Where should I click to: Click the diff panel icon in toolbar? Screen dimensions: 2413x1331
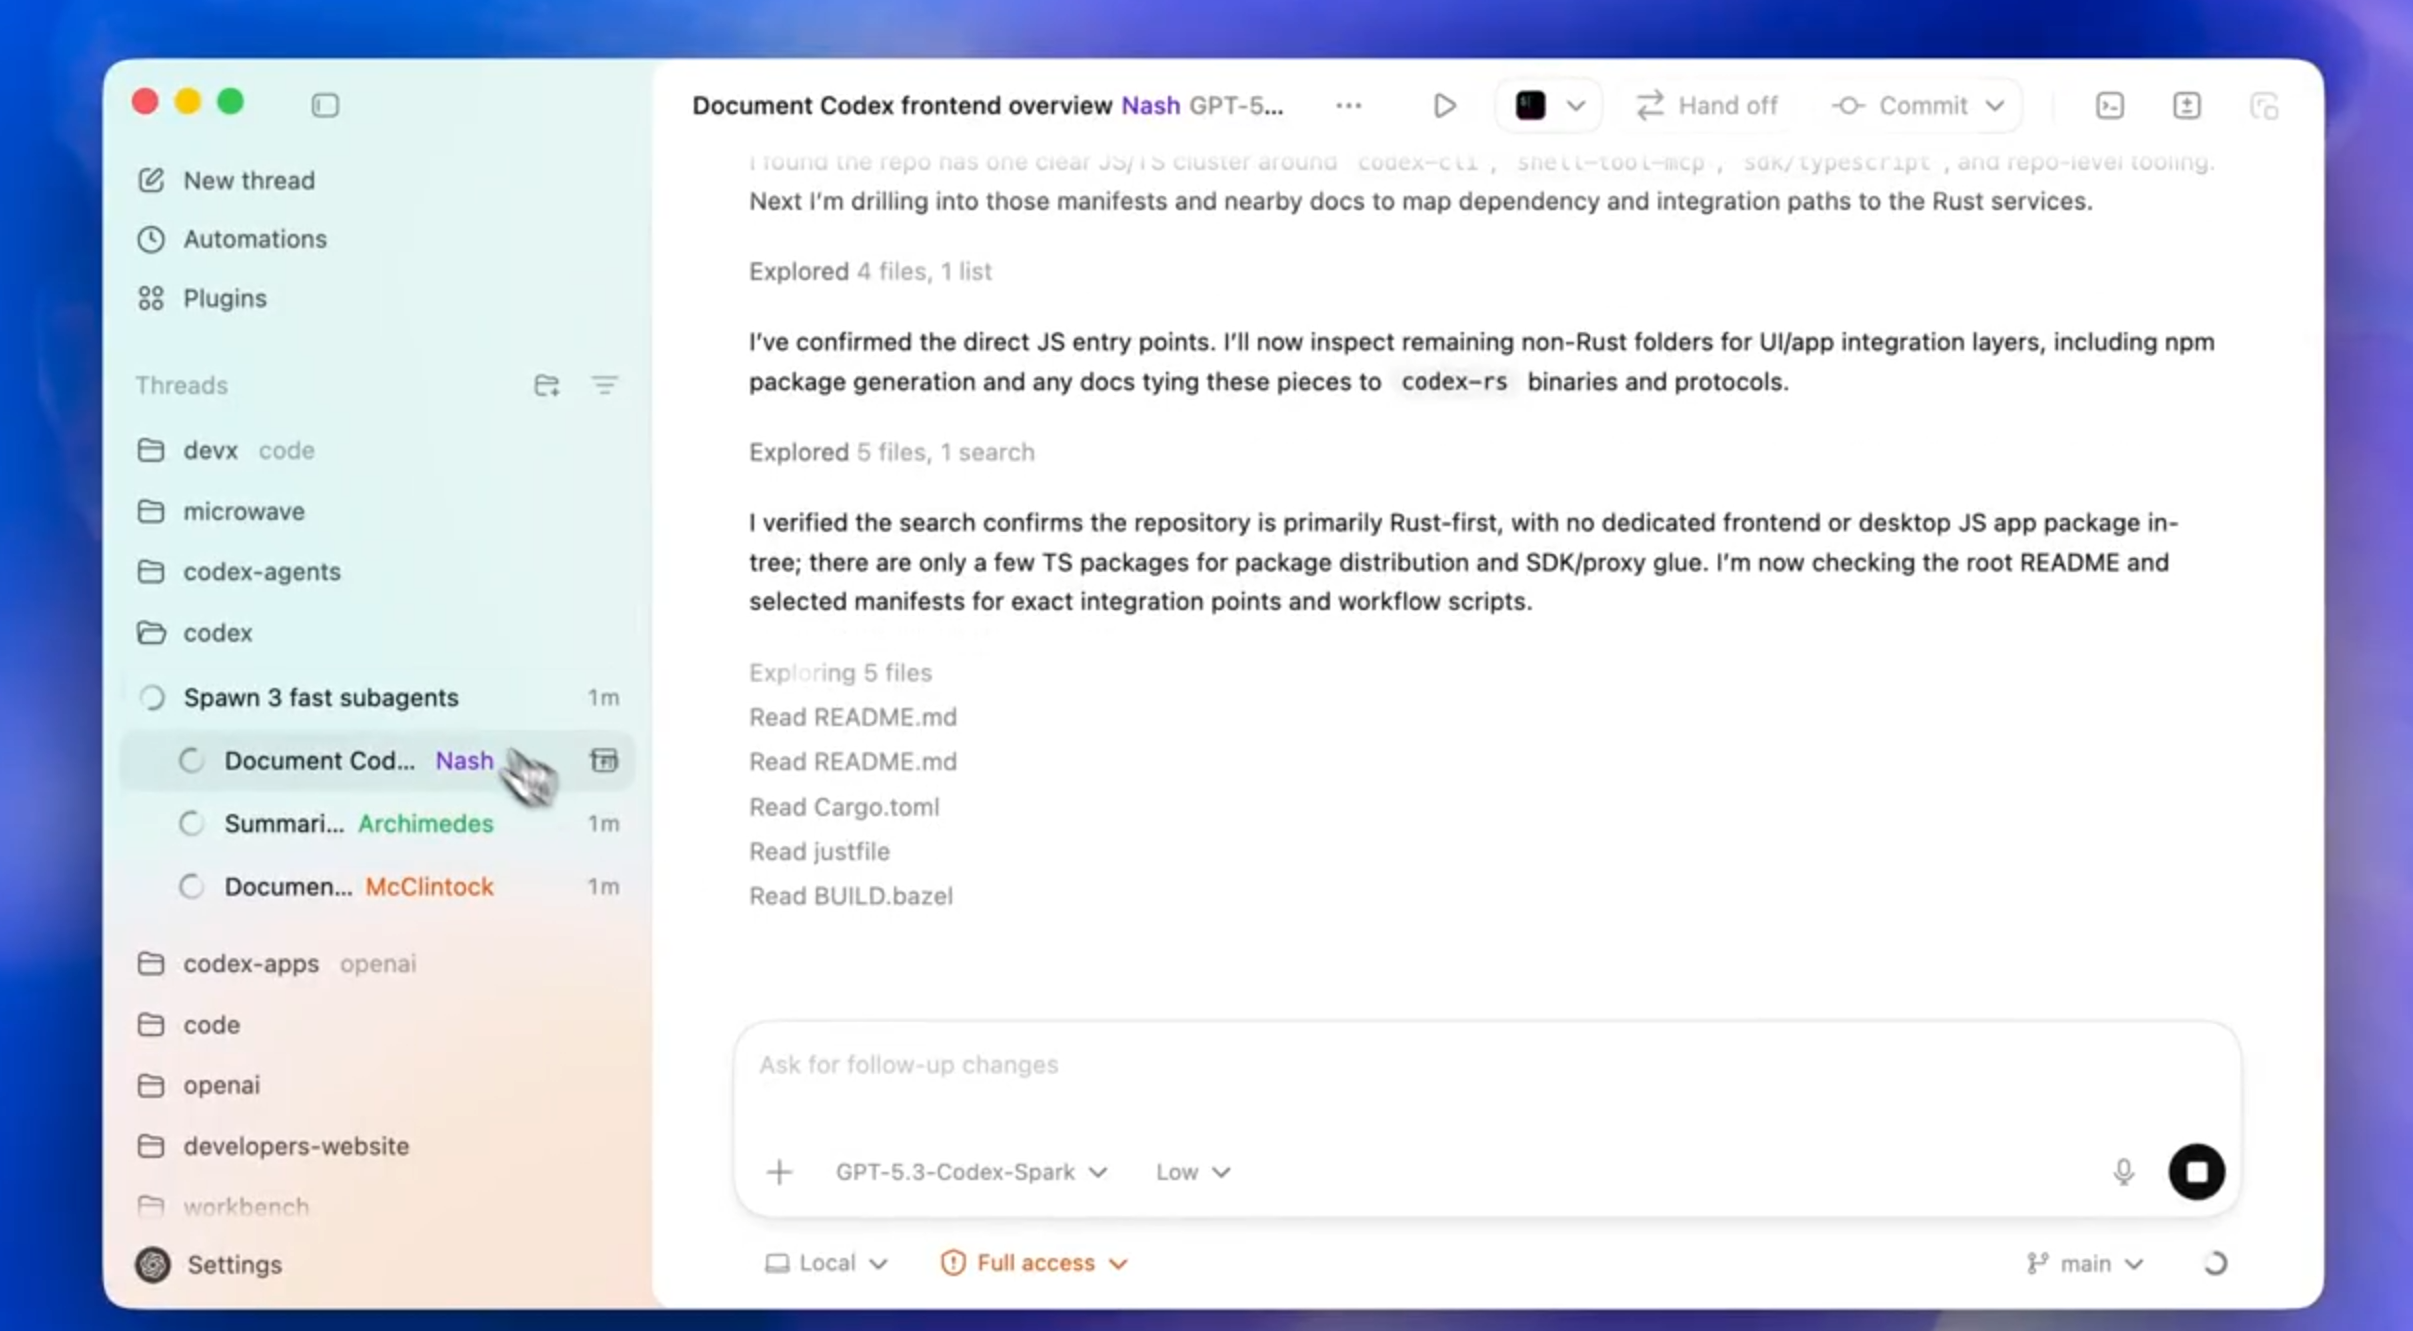(2186, 105)
